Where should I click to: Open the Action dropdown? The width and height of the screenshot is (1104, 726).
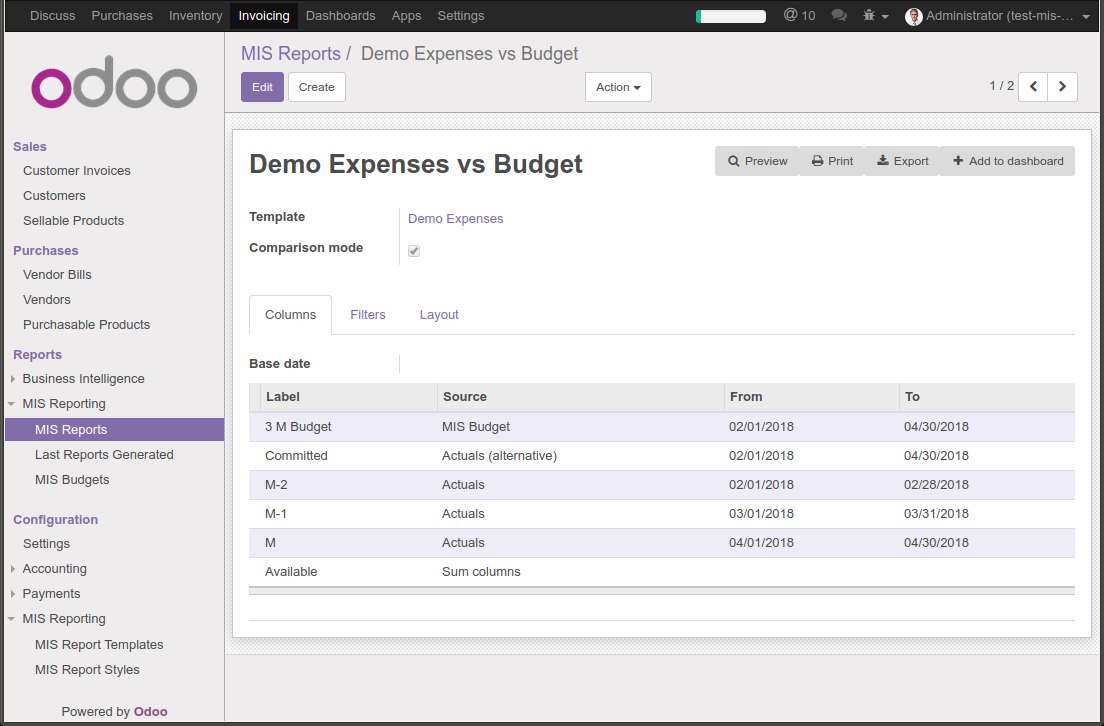[617, 87]
